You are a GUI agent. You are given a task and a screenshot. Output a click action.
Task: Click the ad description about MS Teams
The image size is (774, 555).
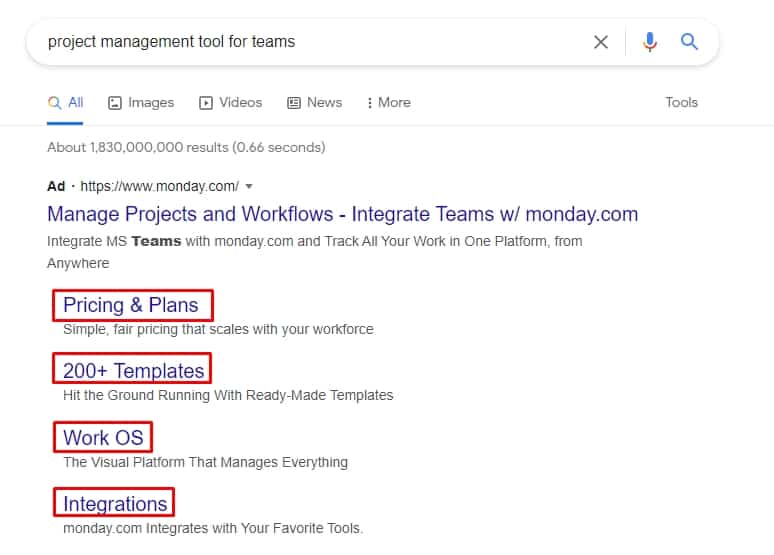coord(314,241)
